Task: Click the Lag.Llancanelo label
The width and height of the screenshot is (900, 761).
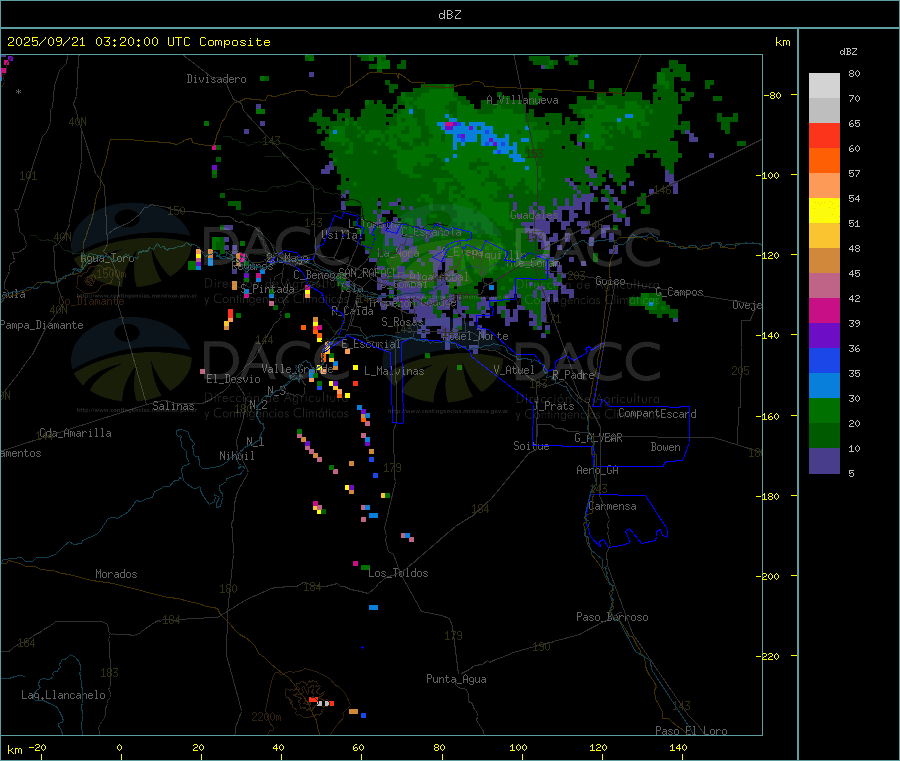Action: point(64,695)
